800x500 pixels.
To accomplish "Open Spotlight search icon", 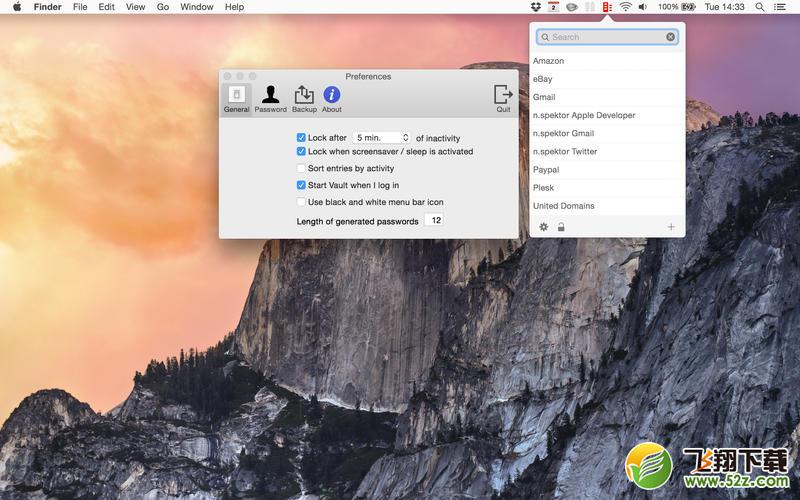I will pos(760,7).
